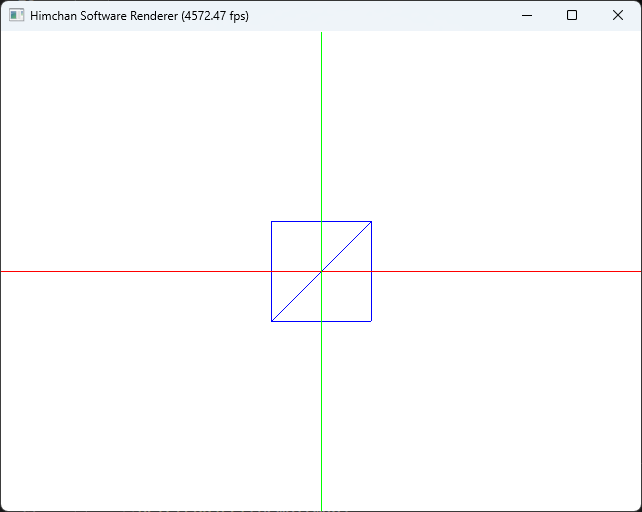
Task: Maximize the renderer window
Action: [x=572, y=16]
